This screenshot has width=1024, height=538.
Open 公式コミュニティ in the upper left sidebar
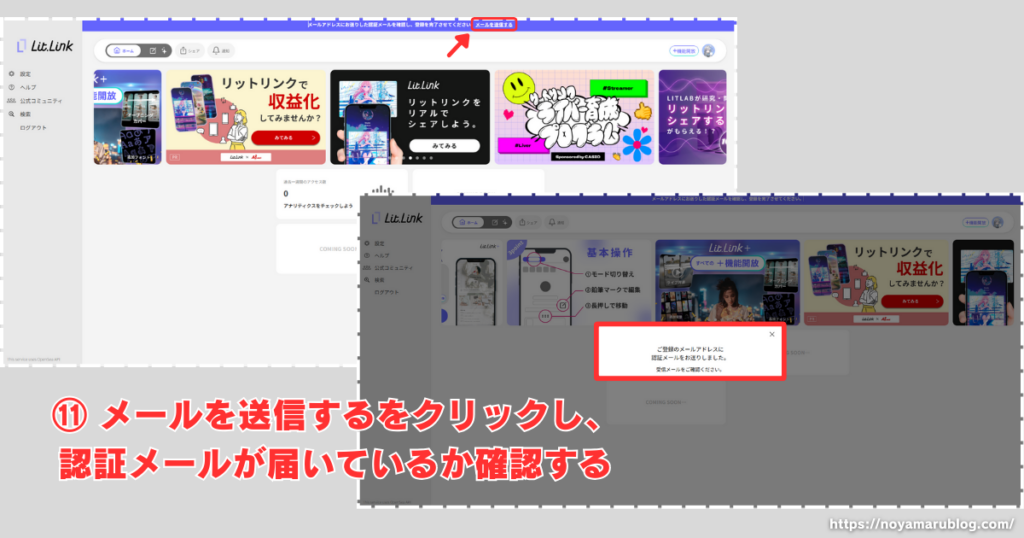[36, 101]
